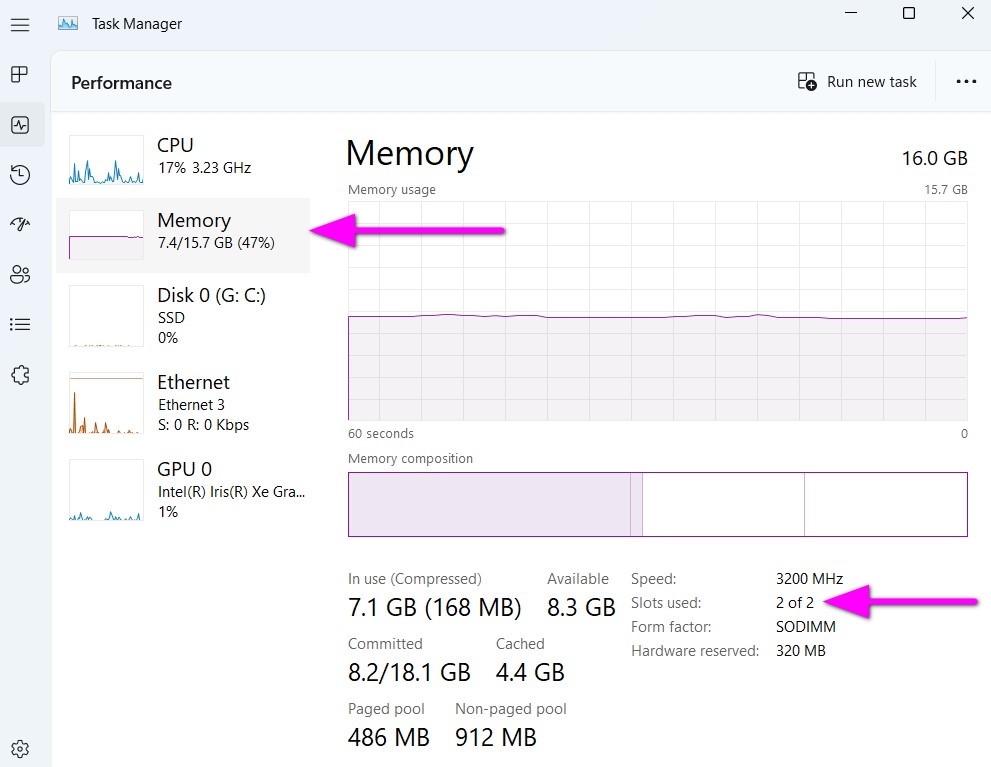Open the Details list icon
Image resolution: width=991 pixels, height=767 pixels.
(x=20, y=324)
